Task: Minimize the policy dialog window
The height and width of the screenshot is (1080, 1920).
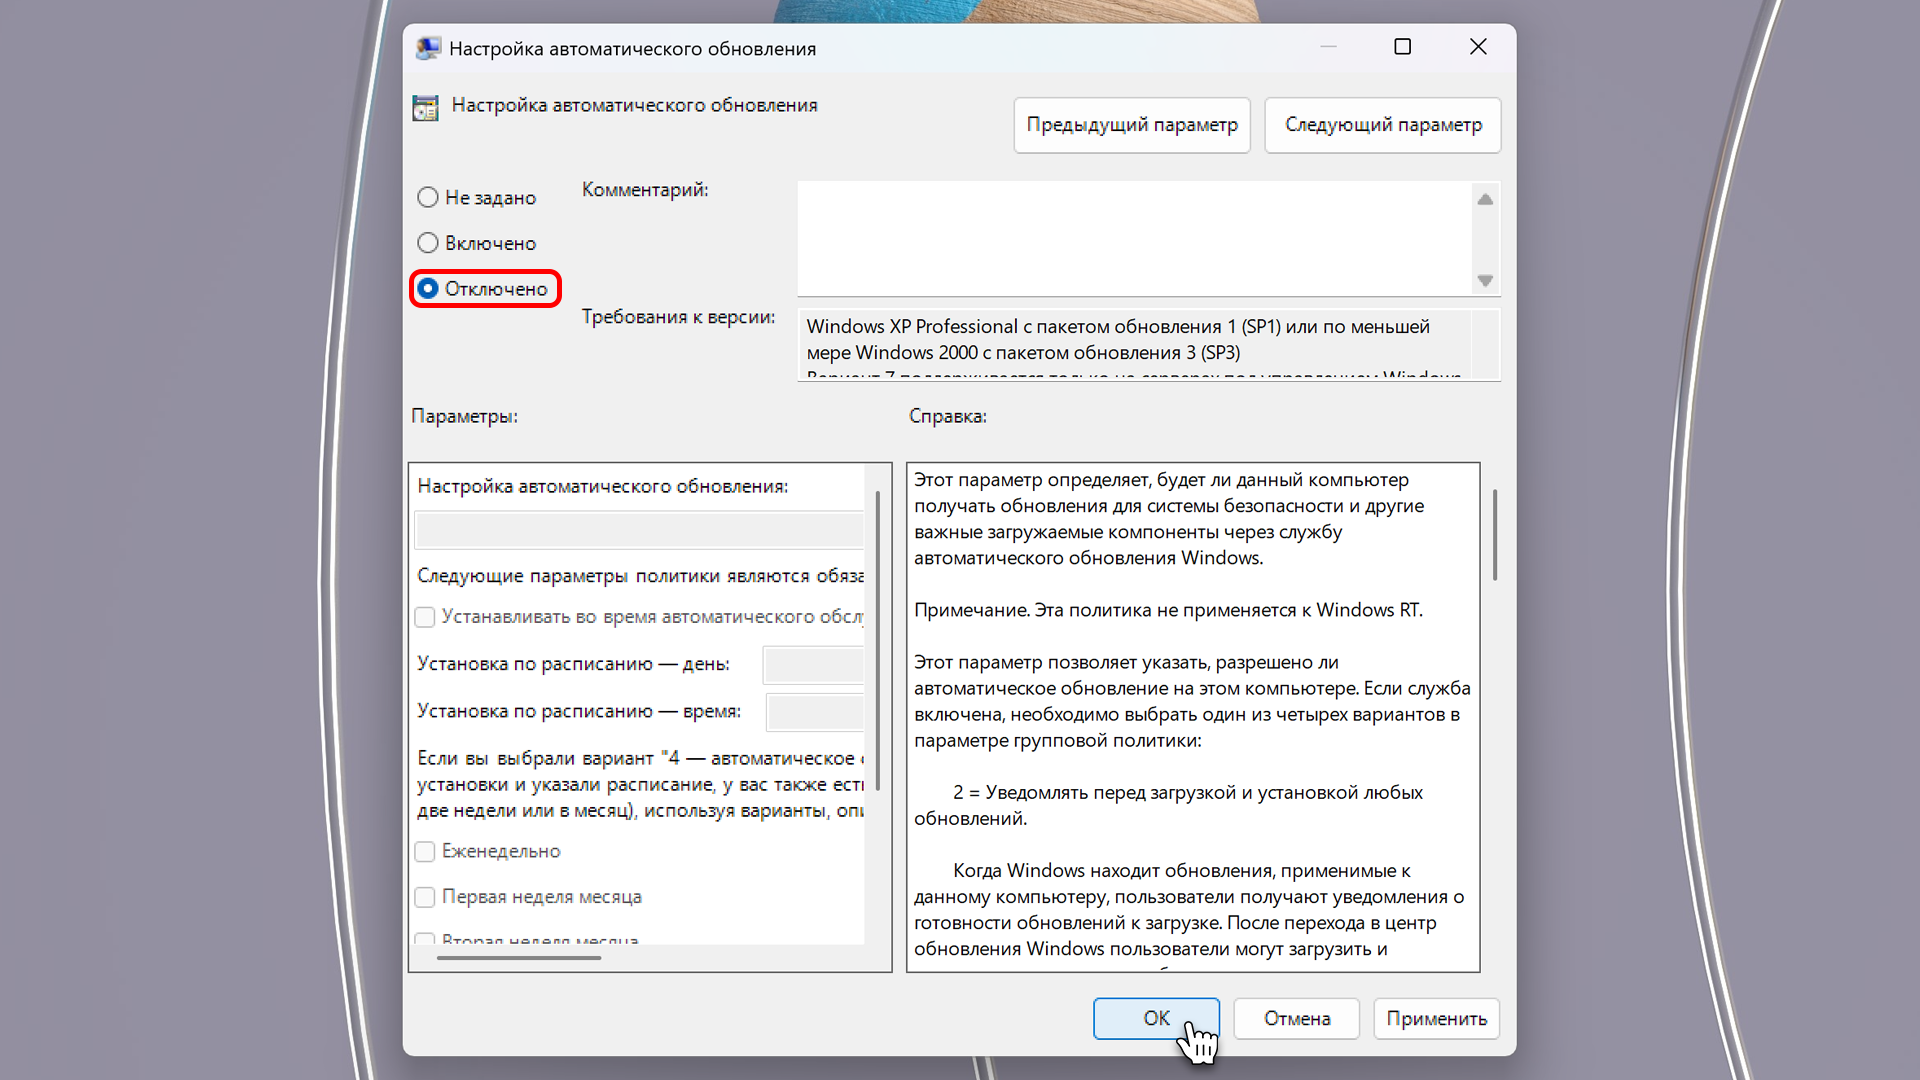Action: (x=1328, y=47)
